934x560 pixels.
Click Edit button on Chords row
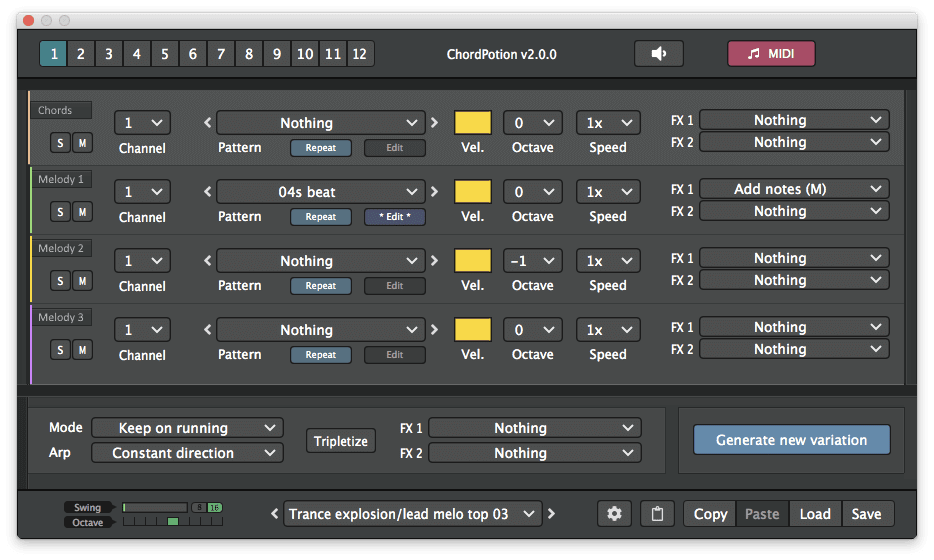395,148
